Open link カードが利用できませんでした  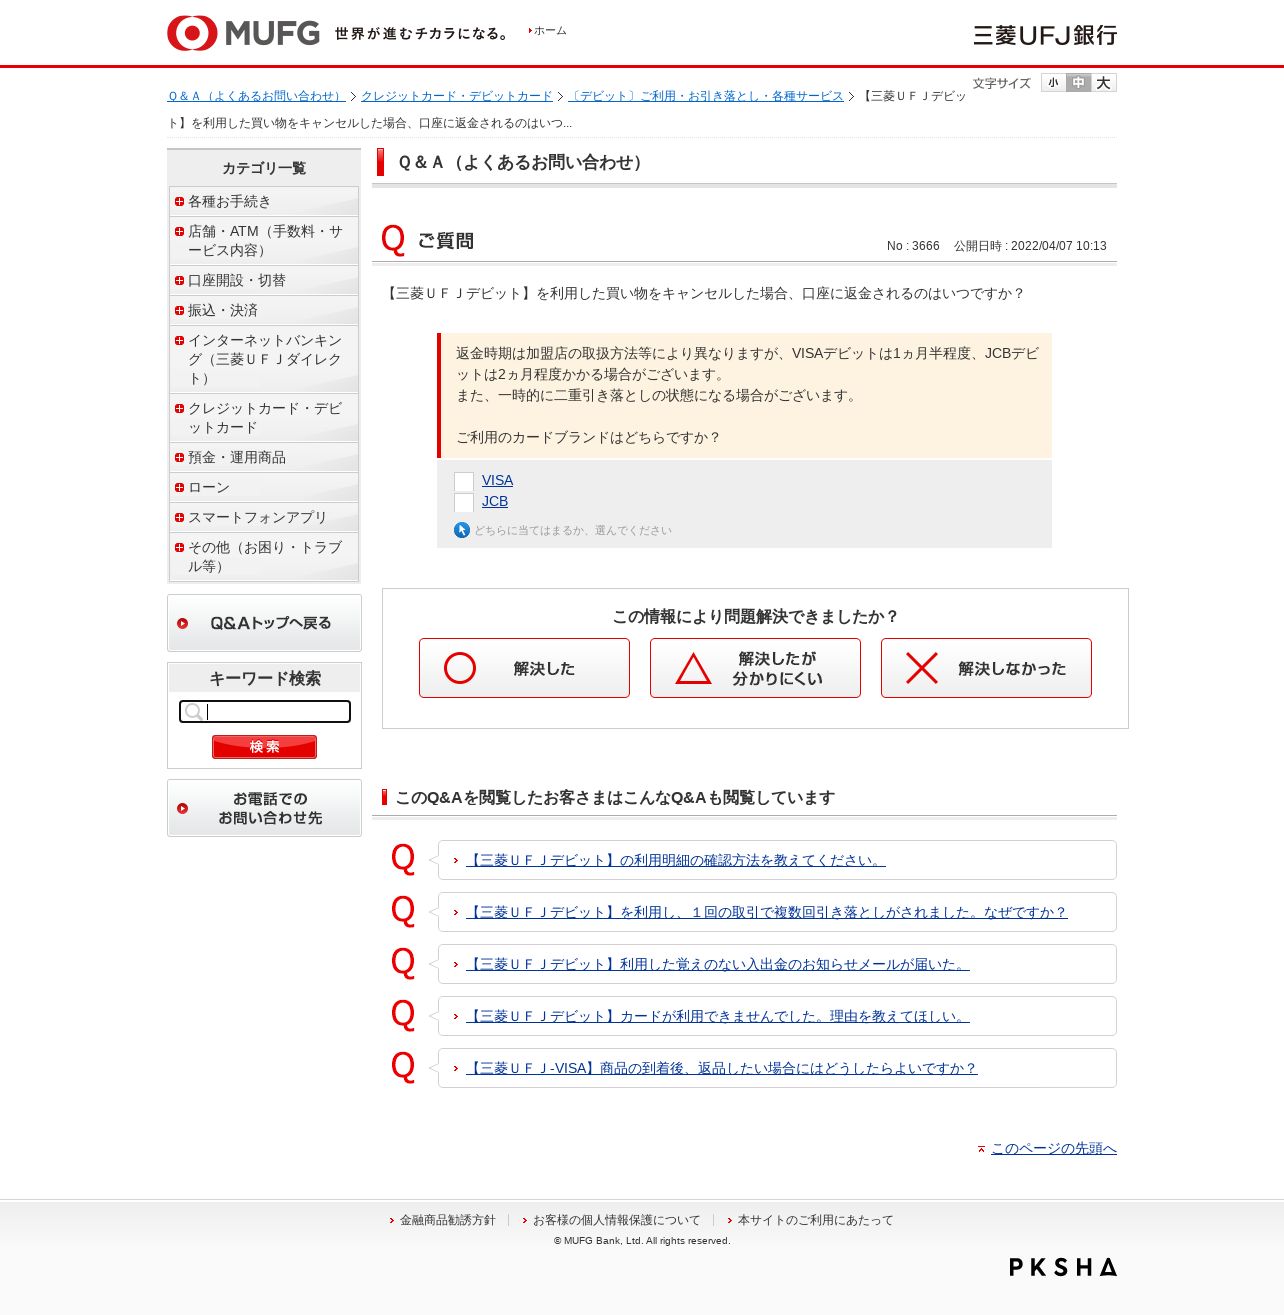[717, 1016]
